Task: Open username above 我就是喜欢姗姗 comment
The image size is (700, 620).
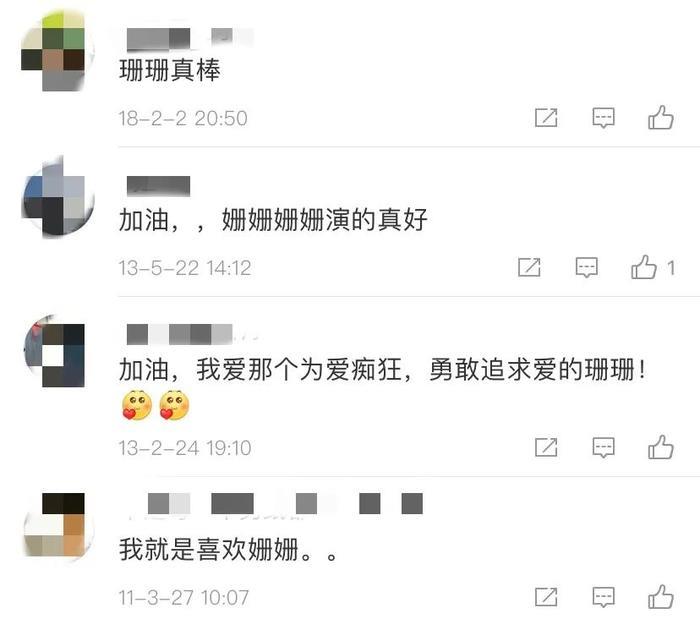Action: (x=275, y=504)
